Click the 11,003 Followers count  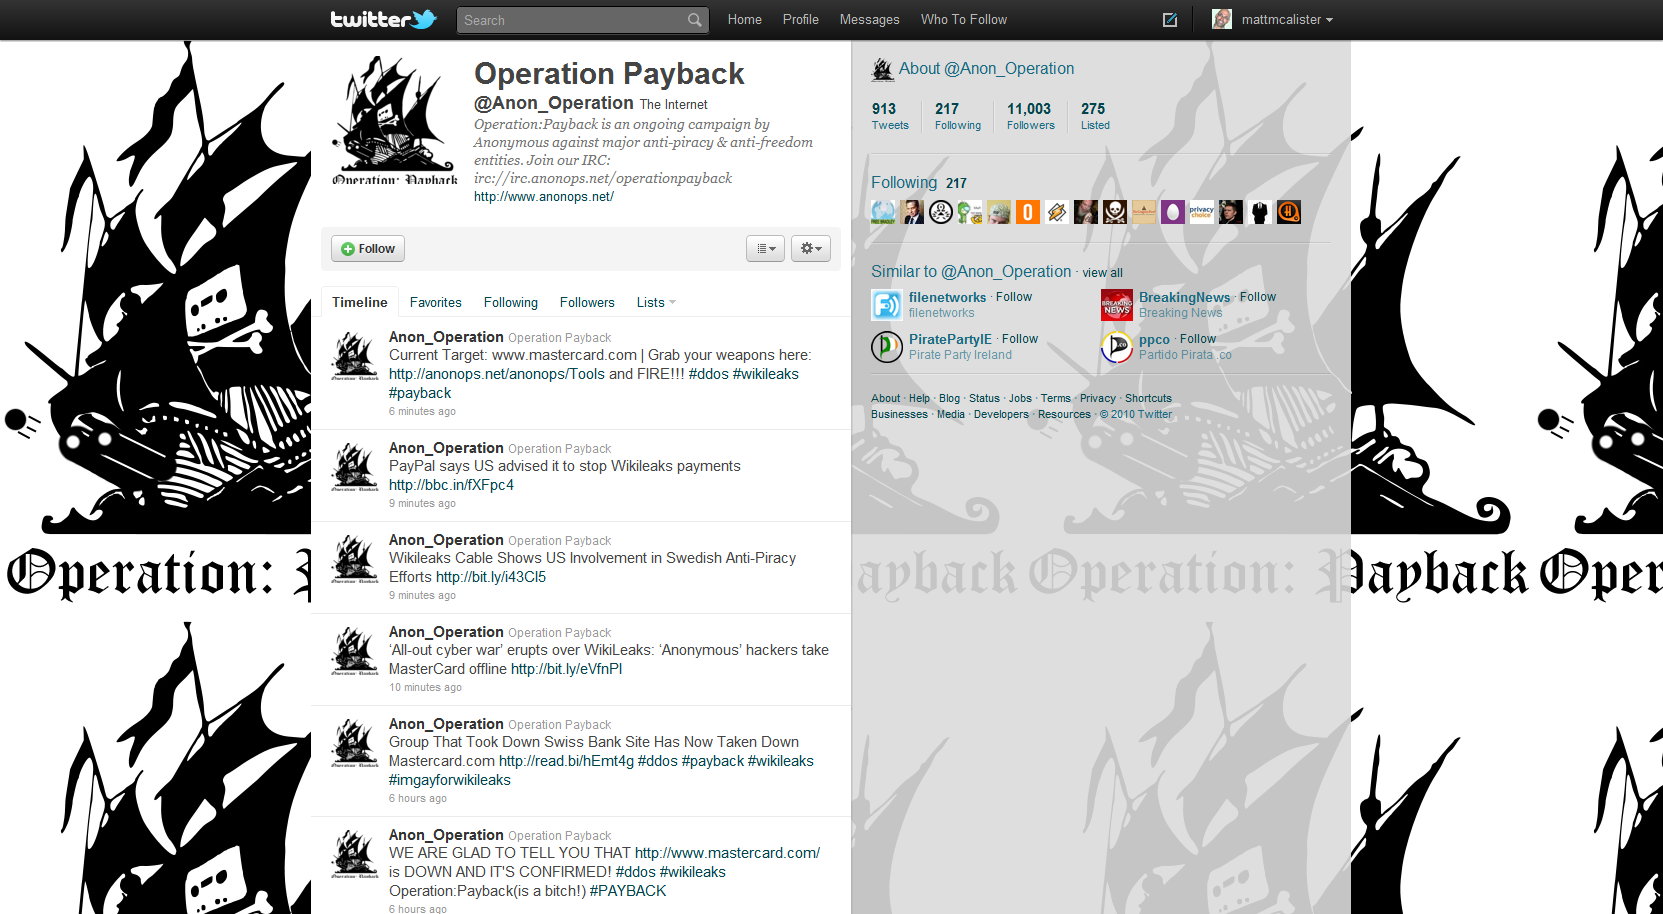(1030, 116)
